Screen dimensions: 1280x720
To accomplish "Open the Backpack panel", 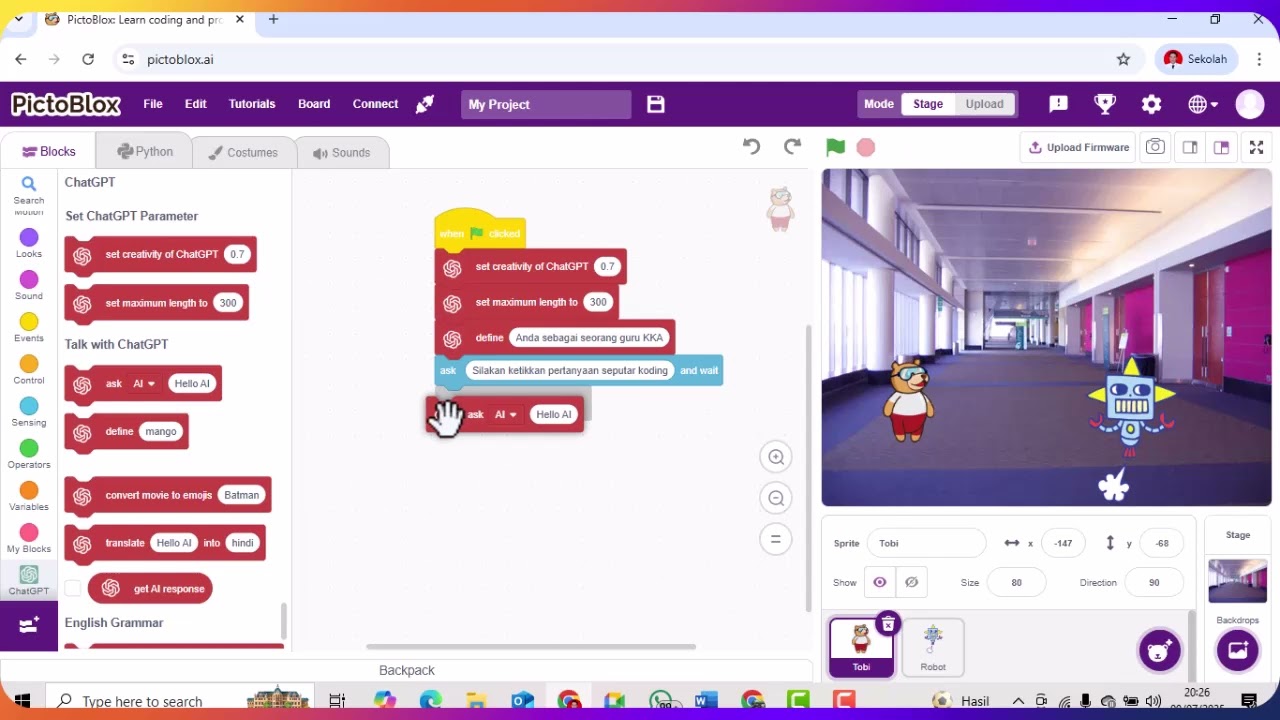I will click(407, 670).
